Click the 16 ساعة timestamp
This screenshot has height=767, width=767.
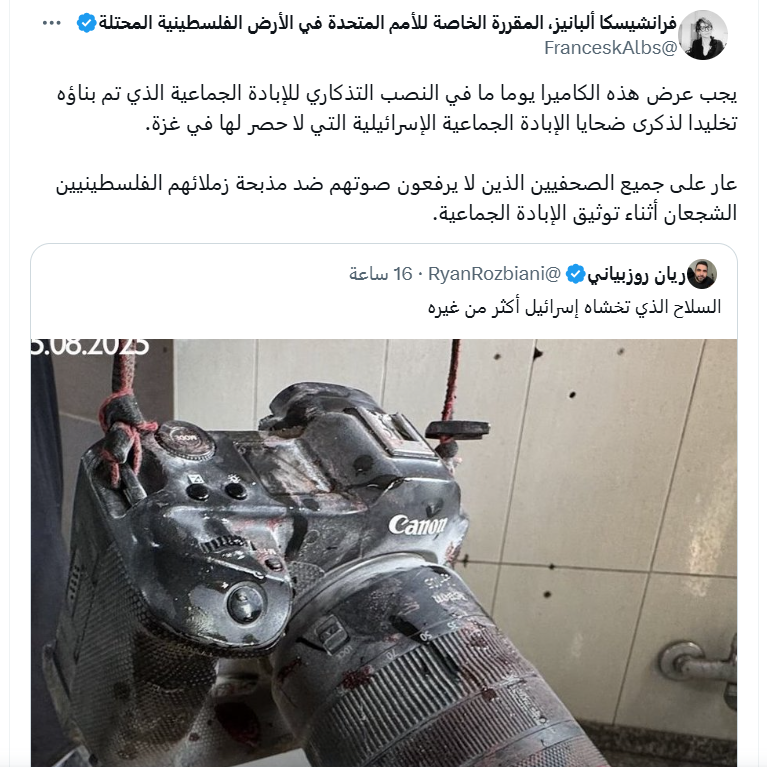click(381, 274)
